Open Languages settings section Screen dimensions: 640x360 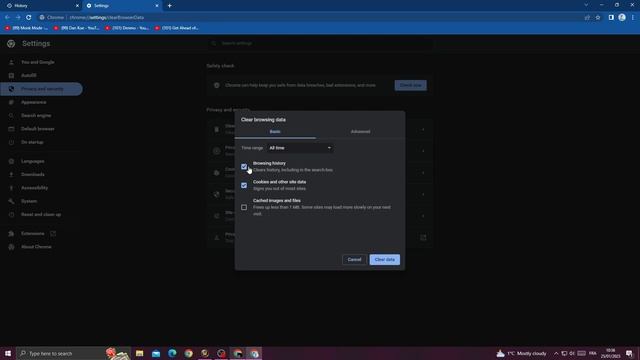coord(33,161)
